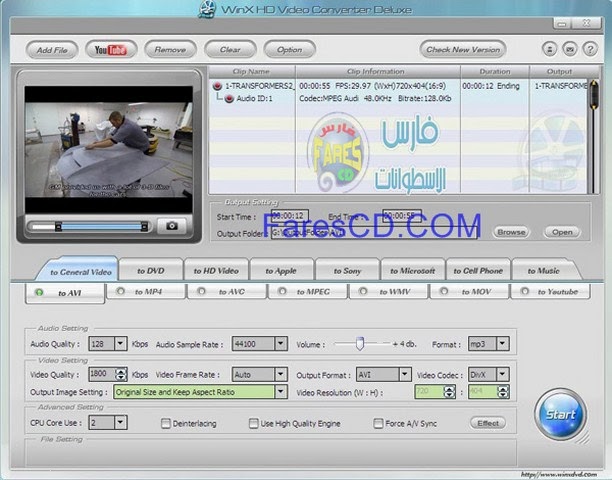The image size is (612, 480).
Task: Open the Effect button
Action: click(x=488, y=423)
